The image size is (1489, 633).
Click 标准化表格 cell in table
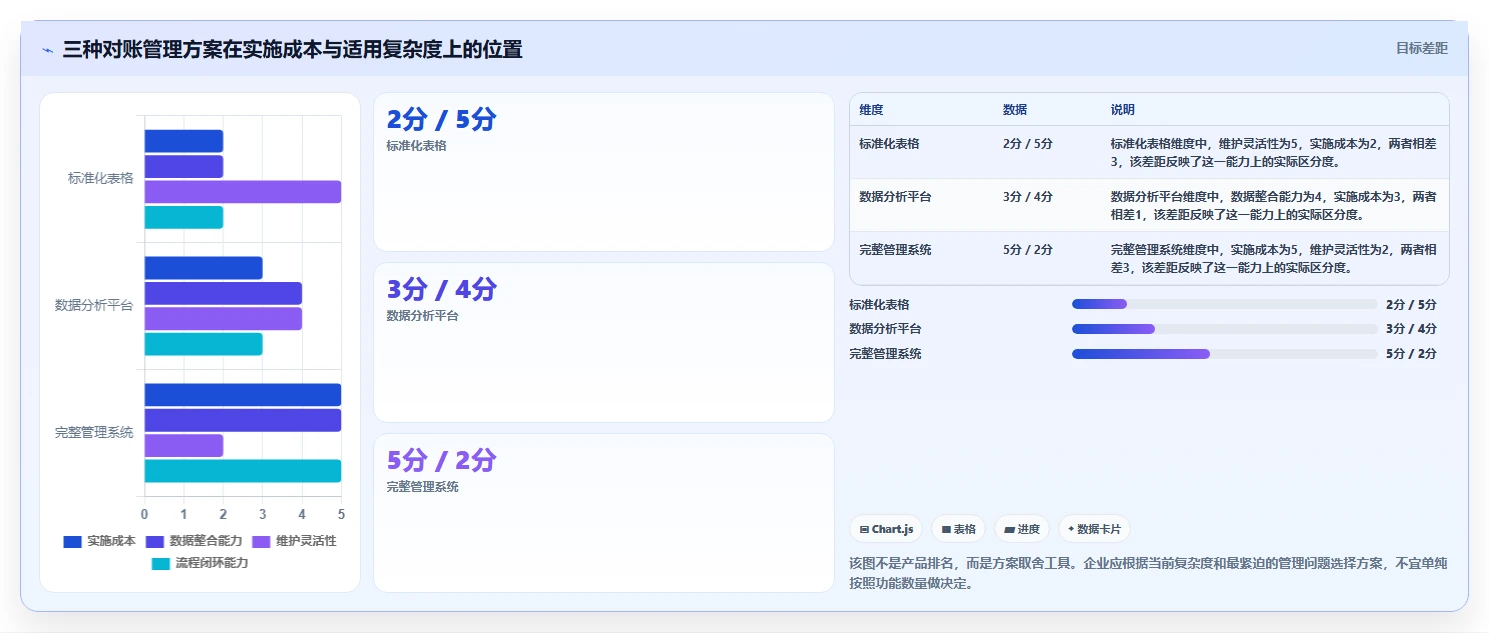(889, 144)
